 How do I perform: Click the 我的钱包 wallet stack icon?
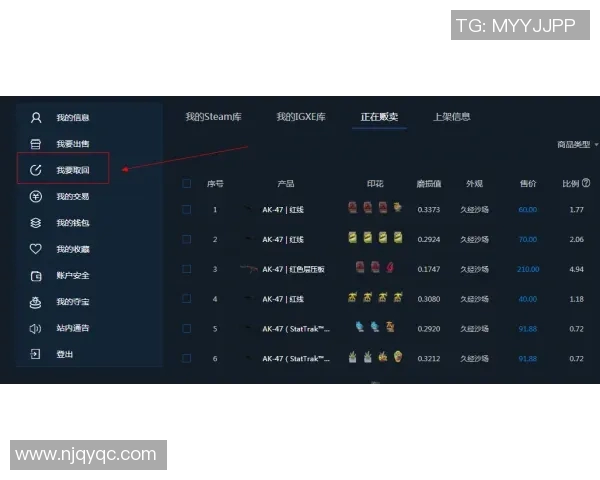(x=36, y=223)
